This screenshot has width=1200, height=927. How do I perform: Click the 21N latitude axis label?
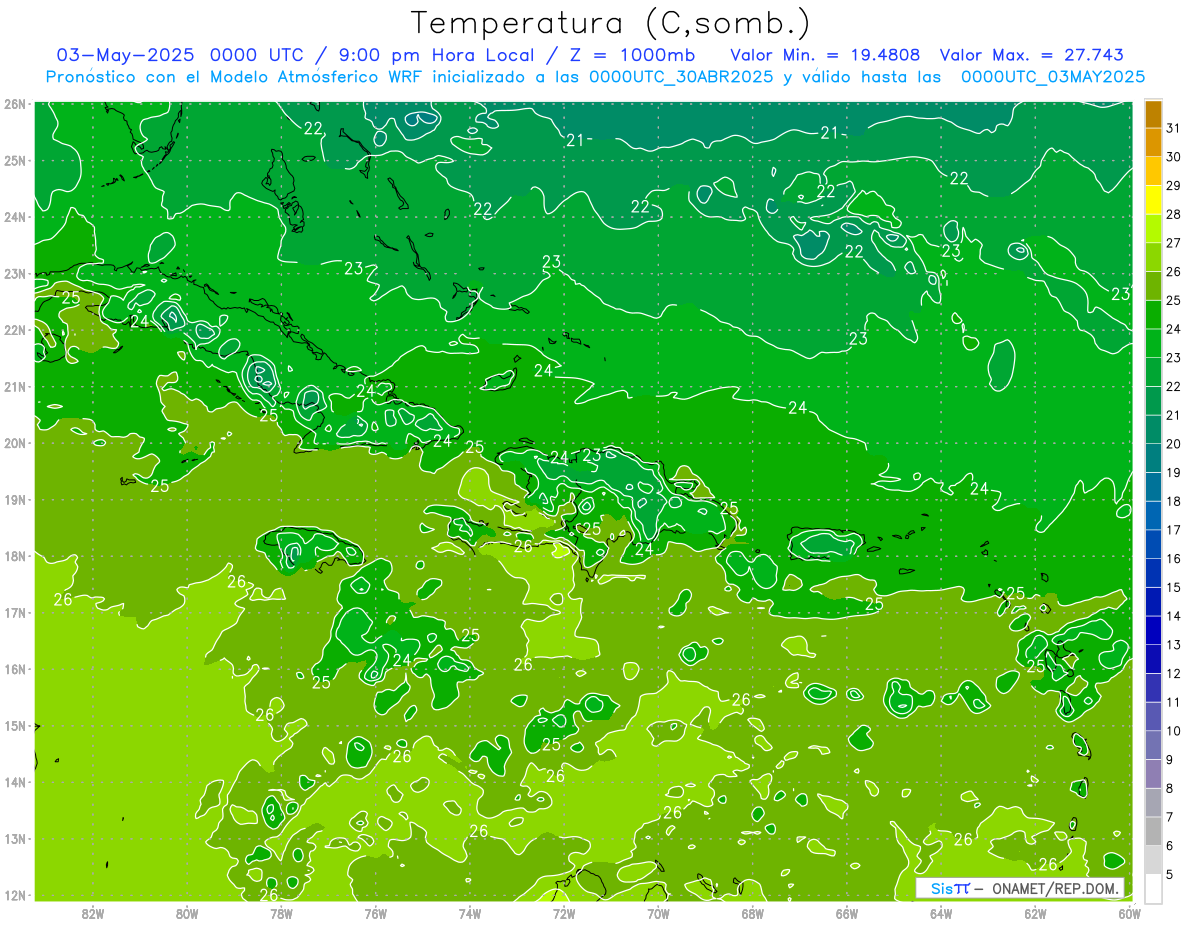15,386
